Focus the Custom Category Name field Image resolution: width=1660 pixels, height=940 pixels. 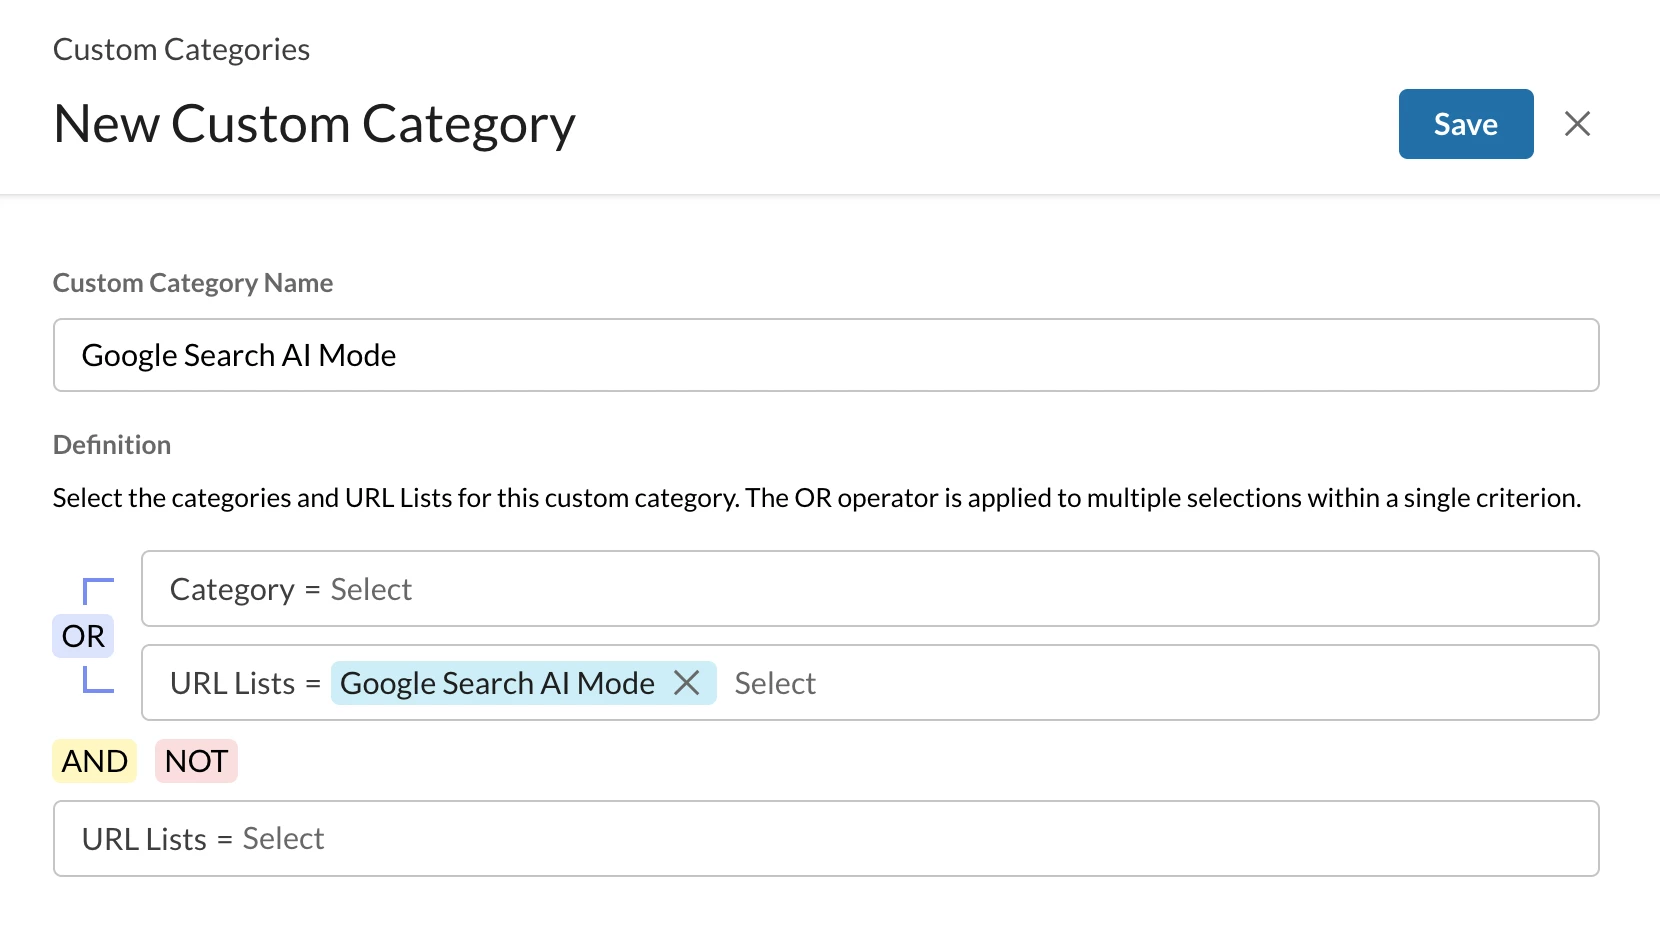825,355
